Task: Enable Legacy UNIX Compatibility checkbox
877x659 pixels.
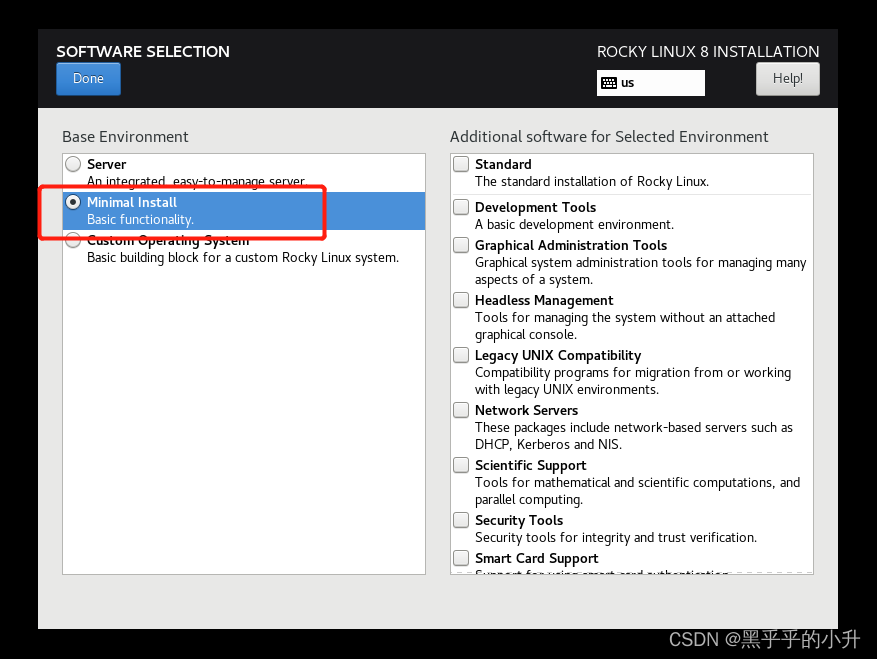Action: [461, 355]
